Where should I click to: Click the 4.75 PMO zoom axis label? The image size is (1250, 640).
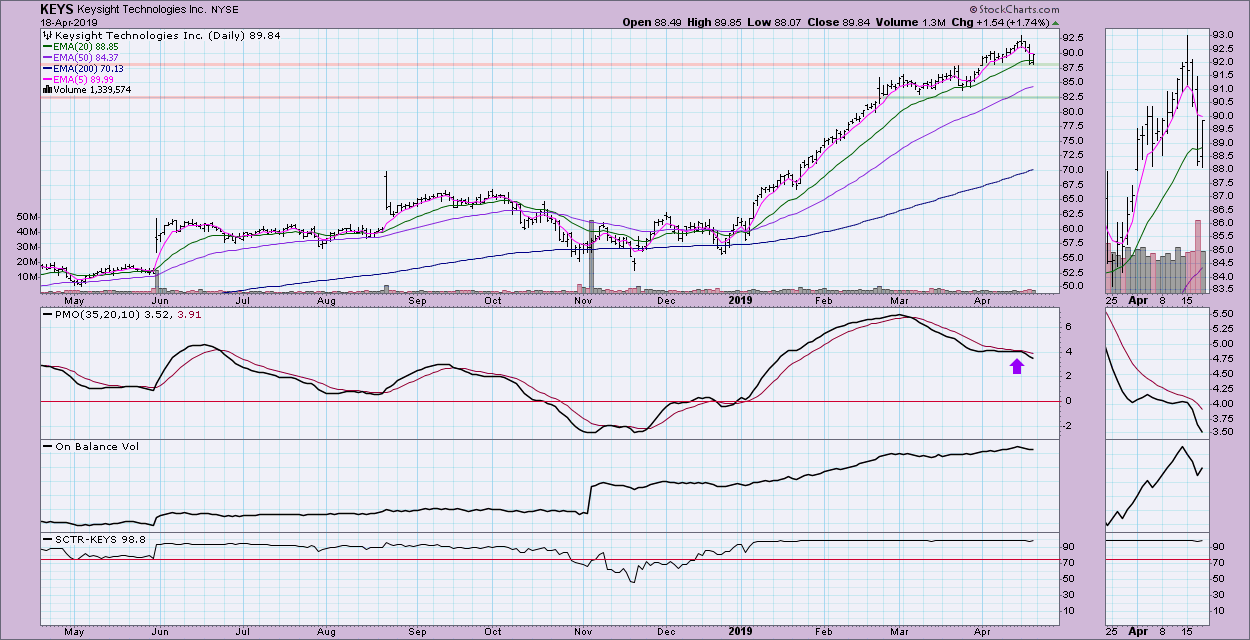[1223, 359]
